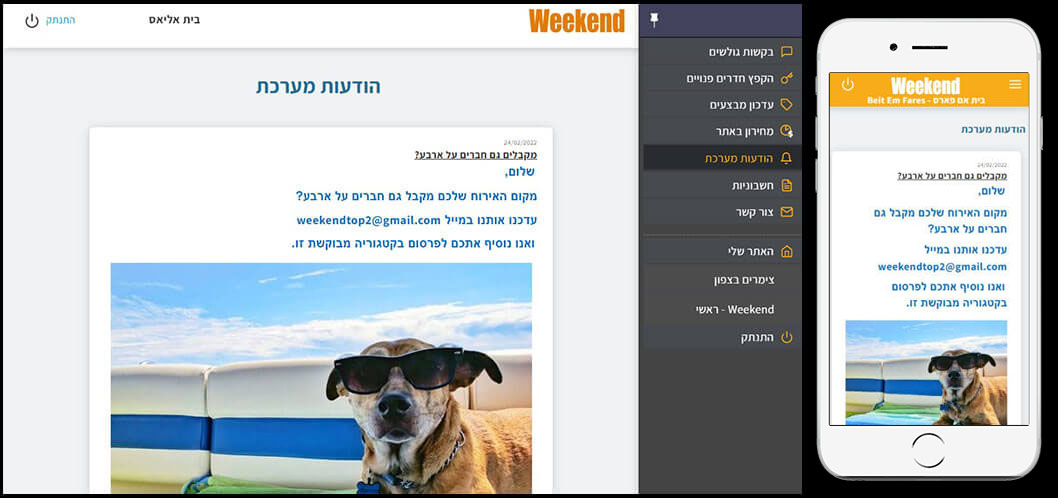
Task: Click the power icon in the desktop header
Action: tap(31, 20)
